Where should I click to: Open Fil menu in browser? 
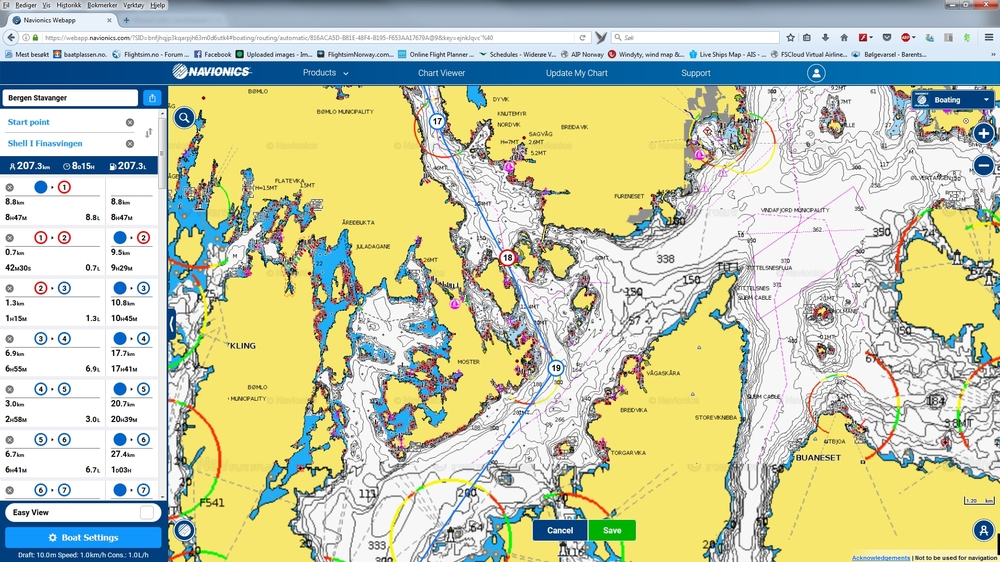pos(6,5)
